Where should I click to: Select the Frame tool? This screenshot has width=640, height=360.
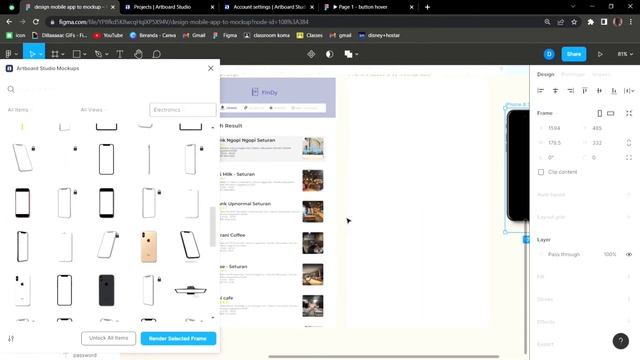point(55,54)
